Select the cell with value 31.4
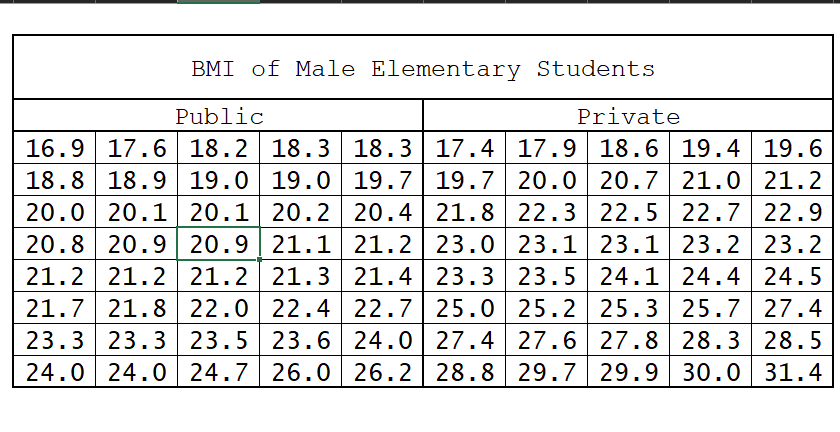This screenshot has width=840, height=432. tap(792, 374)
